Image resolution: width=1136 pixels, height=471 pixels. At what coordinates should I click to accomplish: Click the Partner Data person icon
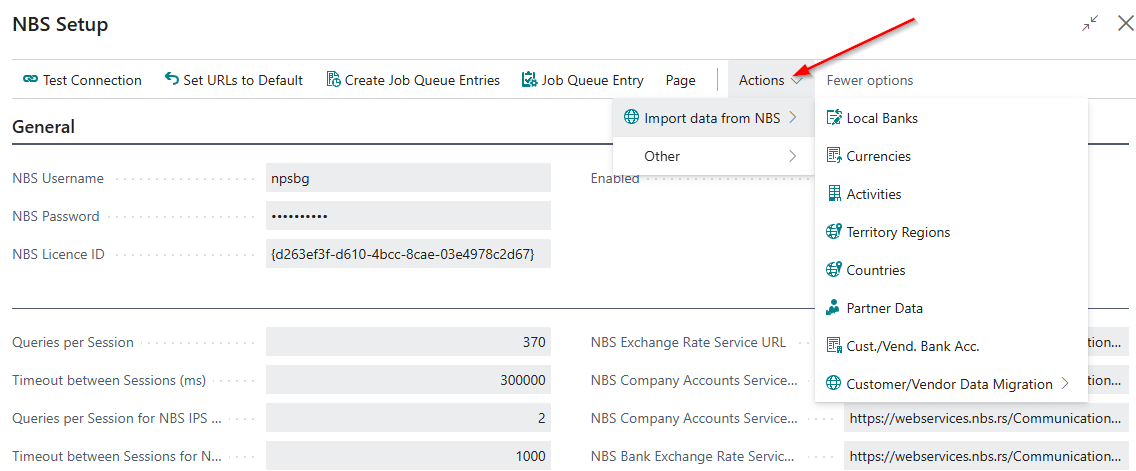[x=833, y=308]
